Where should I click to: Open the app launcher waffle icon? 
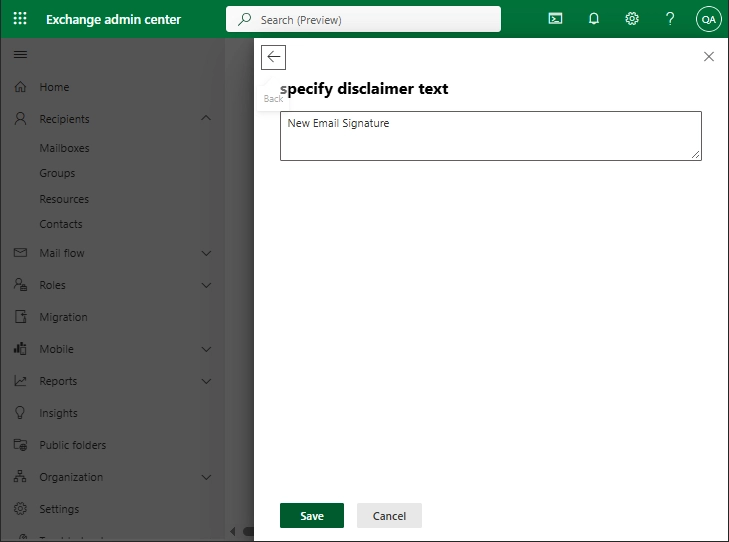pos(20,19)
